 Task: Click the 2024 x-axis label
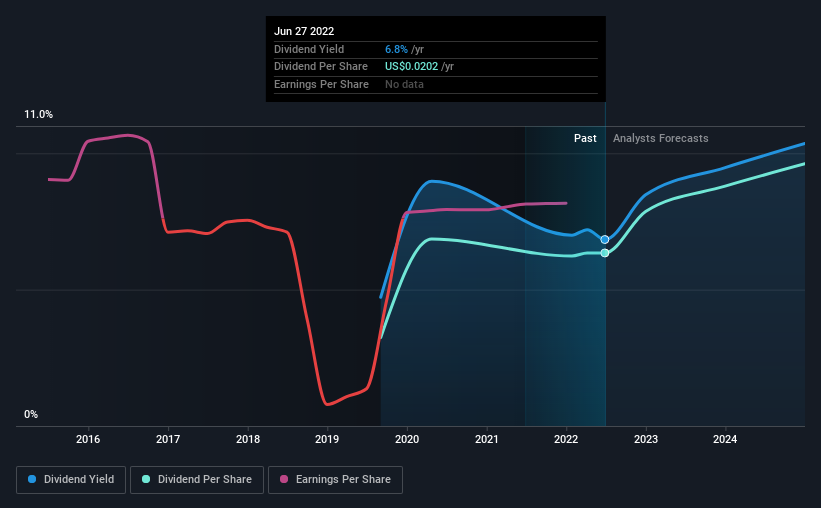725,439
